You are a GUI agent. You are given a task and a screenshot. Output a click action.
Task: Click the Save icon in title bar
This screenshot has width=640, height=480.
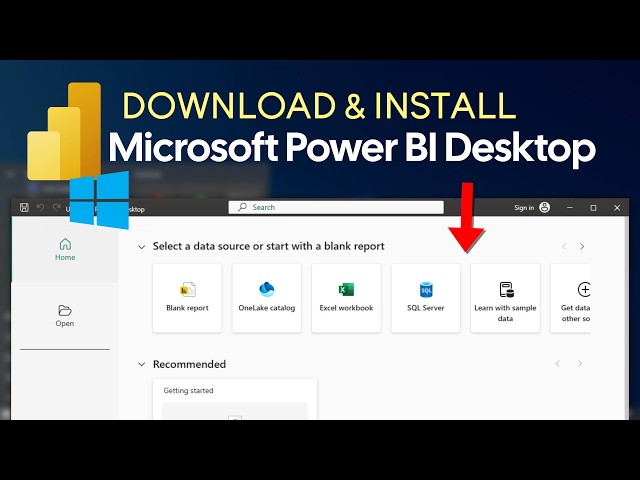coord(24,207)
